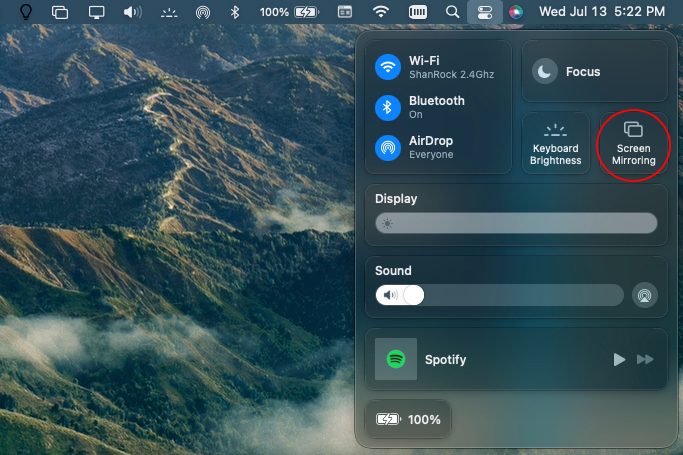Open Wi-Fi ShanRock 2.4Ghz network details
This screenshot has width=683, height=455.
(x=451, y=67)
